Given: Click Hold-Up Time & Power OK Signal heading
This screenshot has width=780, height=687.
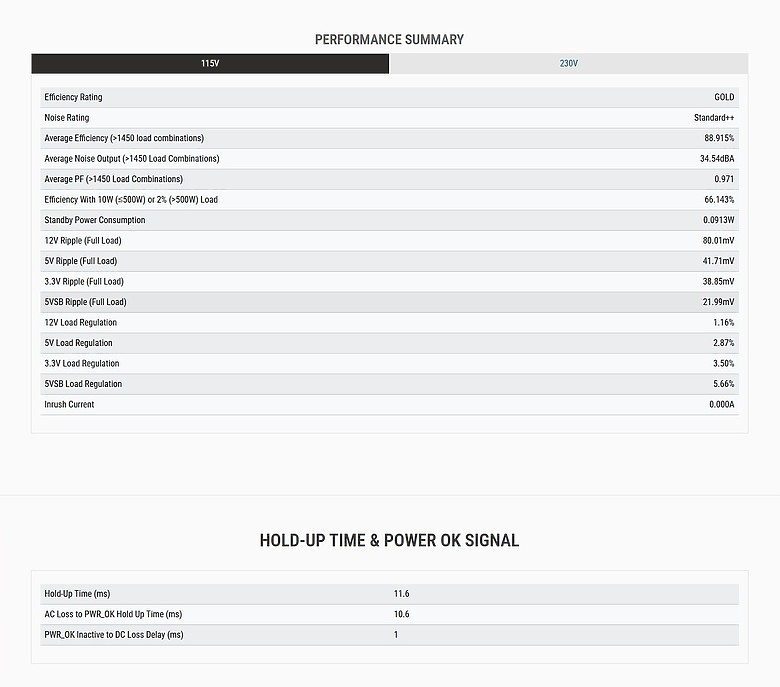Looking at the screenshot, I should (x=390, y=540).
